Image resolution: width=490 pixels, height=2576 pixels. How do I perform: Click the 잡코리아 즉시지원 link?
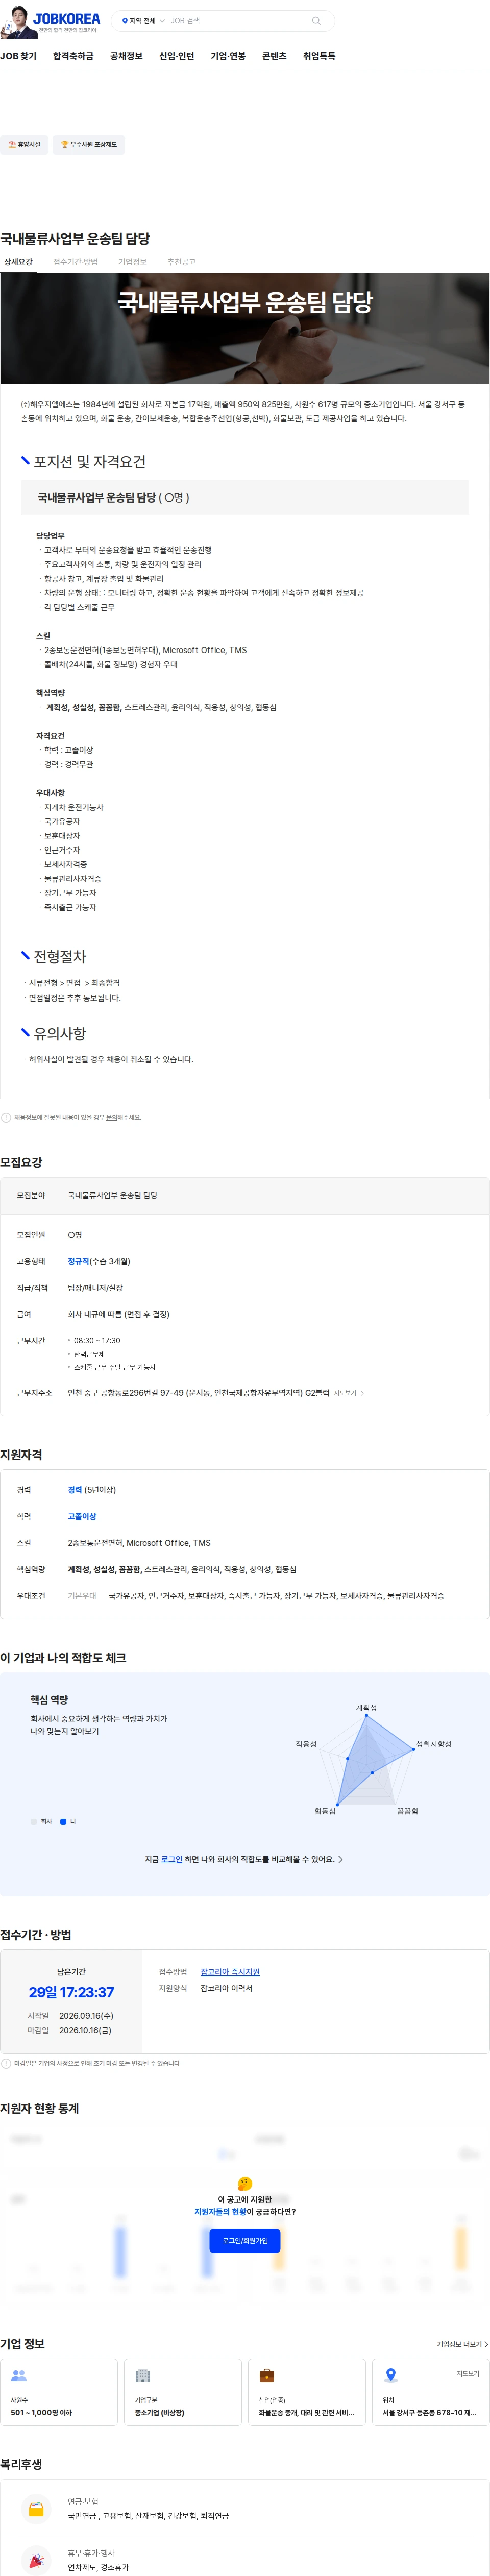tap(230, 1972)
